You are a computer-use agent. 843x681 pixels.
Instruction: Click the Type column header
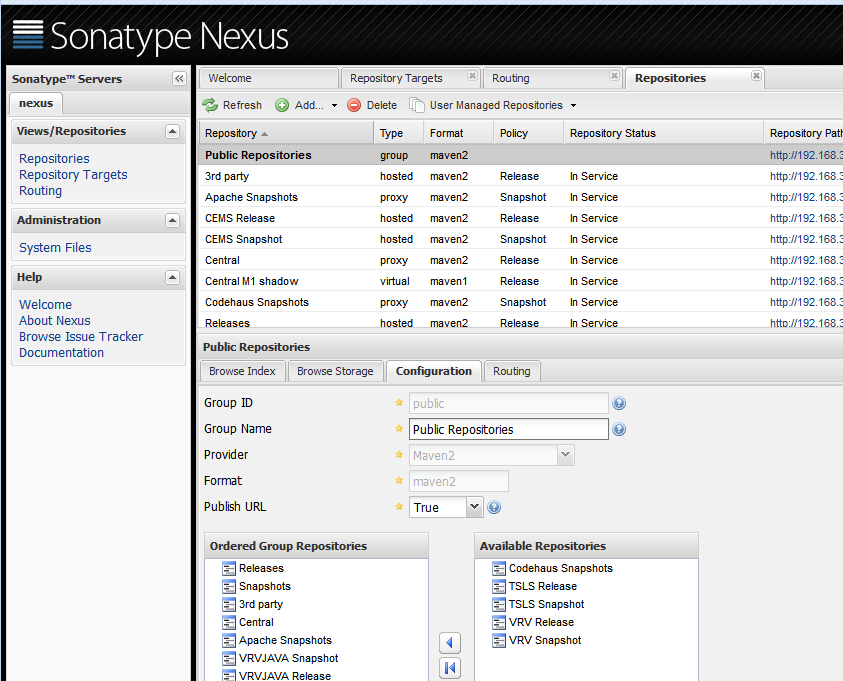pos(399,133)
